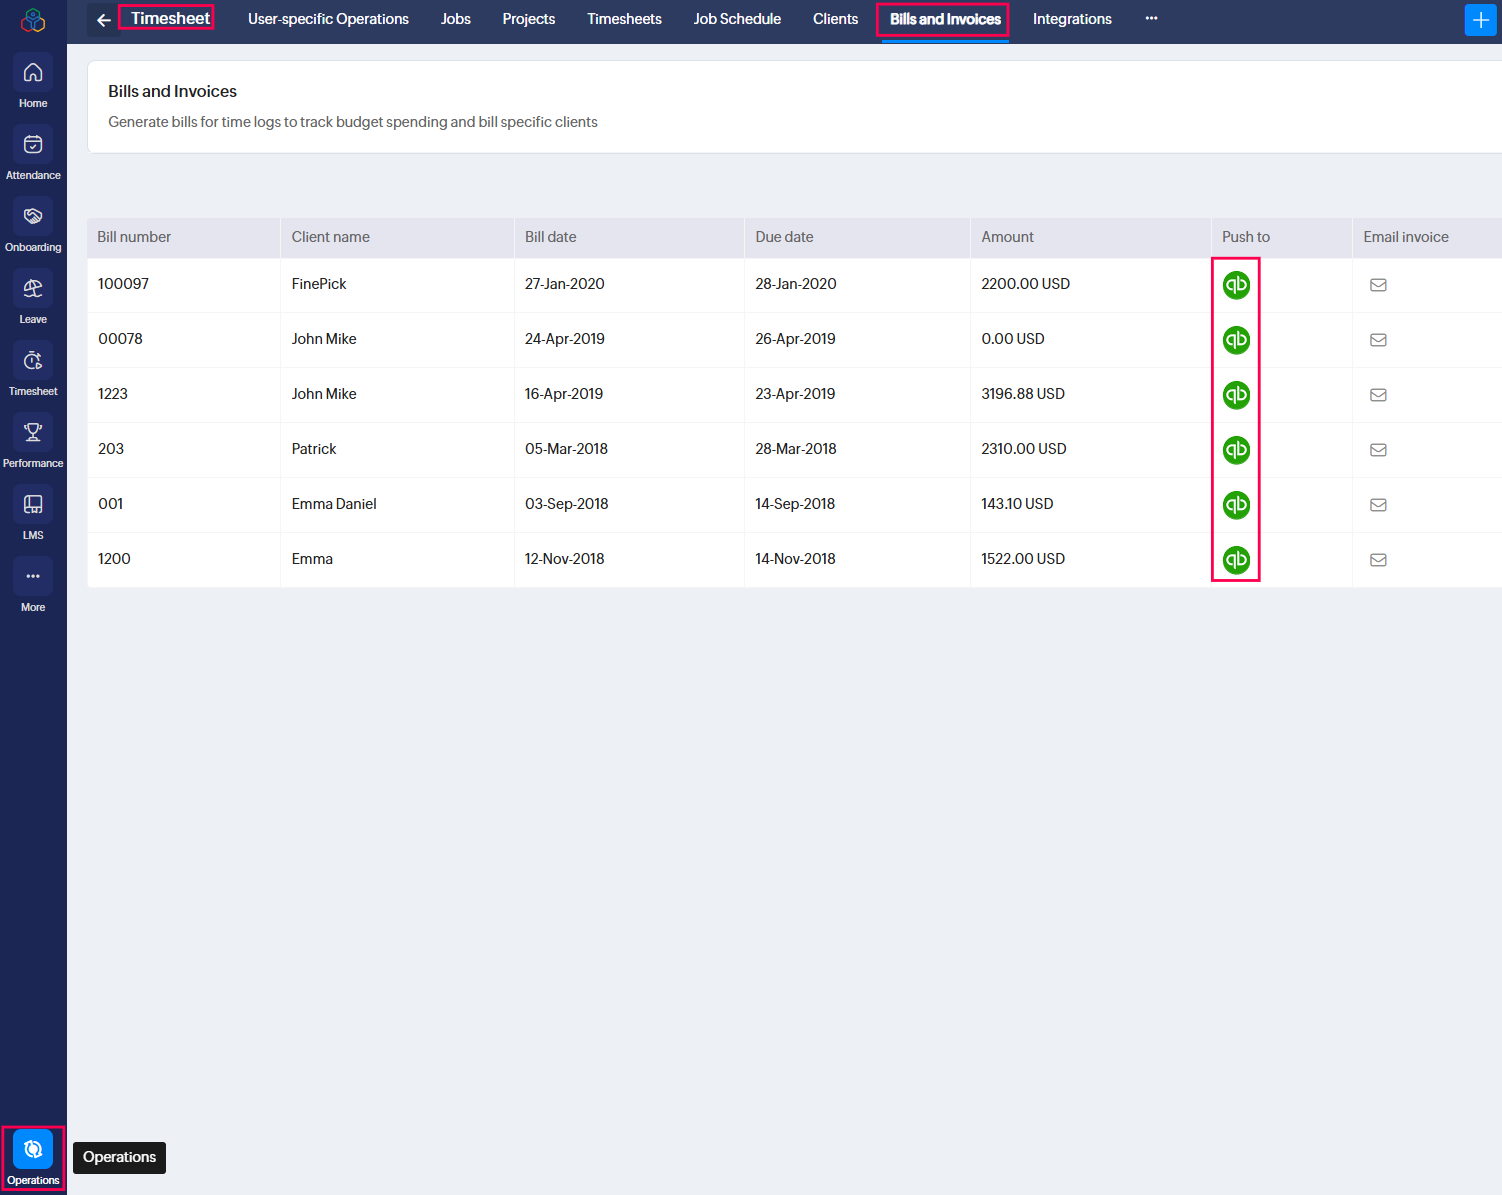Click amount 3196.88 USD

(x=1023, y=394)
